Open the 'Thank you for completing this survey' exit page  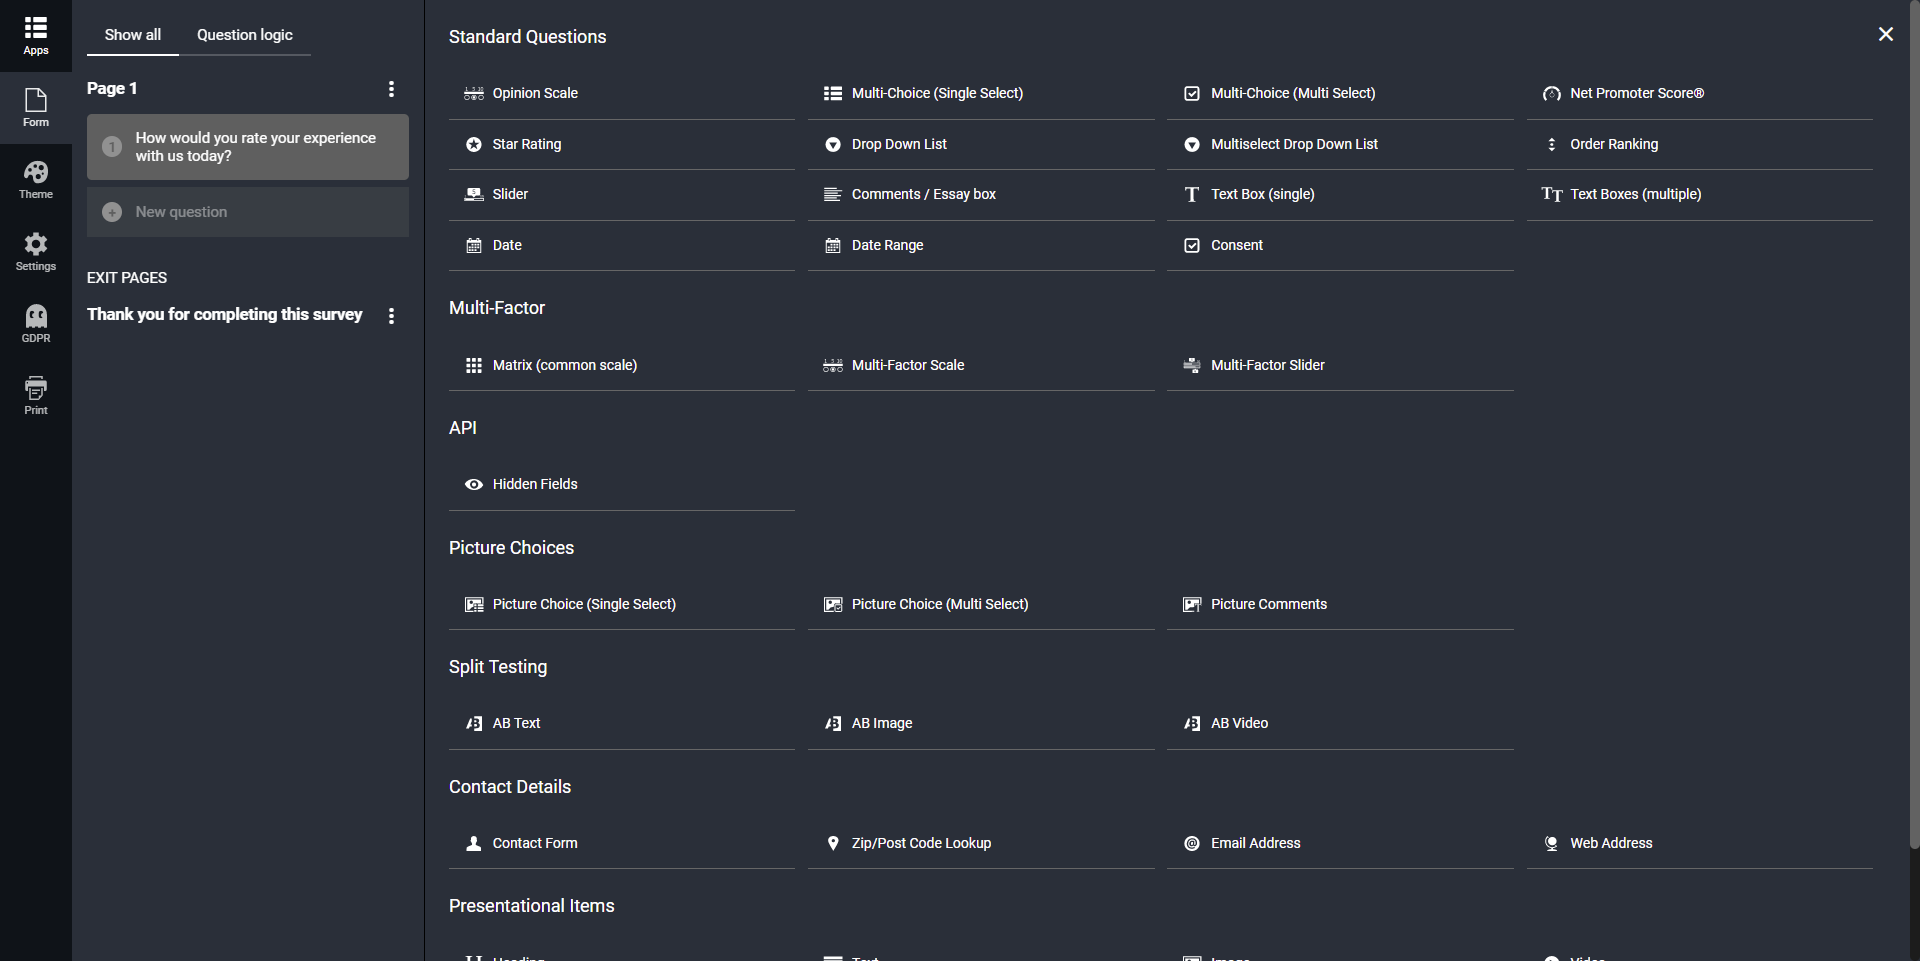click(x=225, y=314)
